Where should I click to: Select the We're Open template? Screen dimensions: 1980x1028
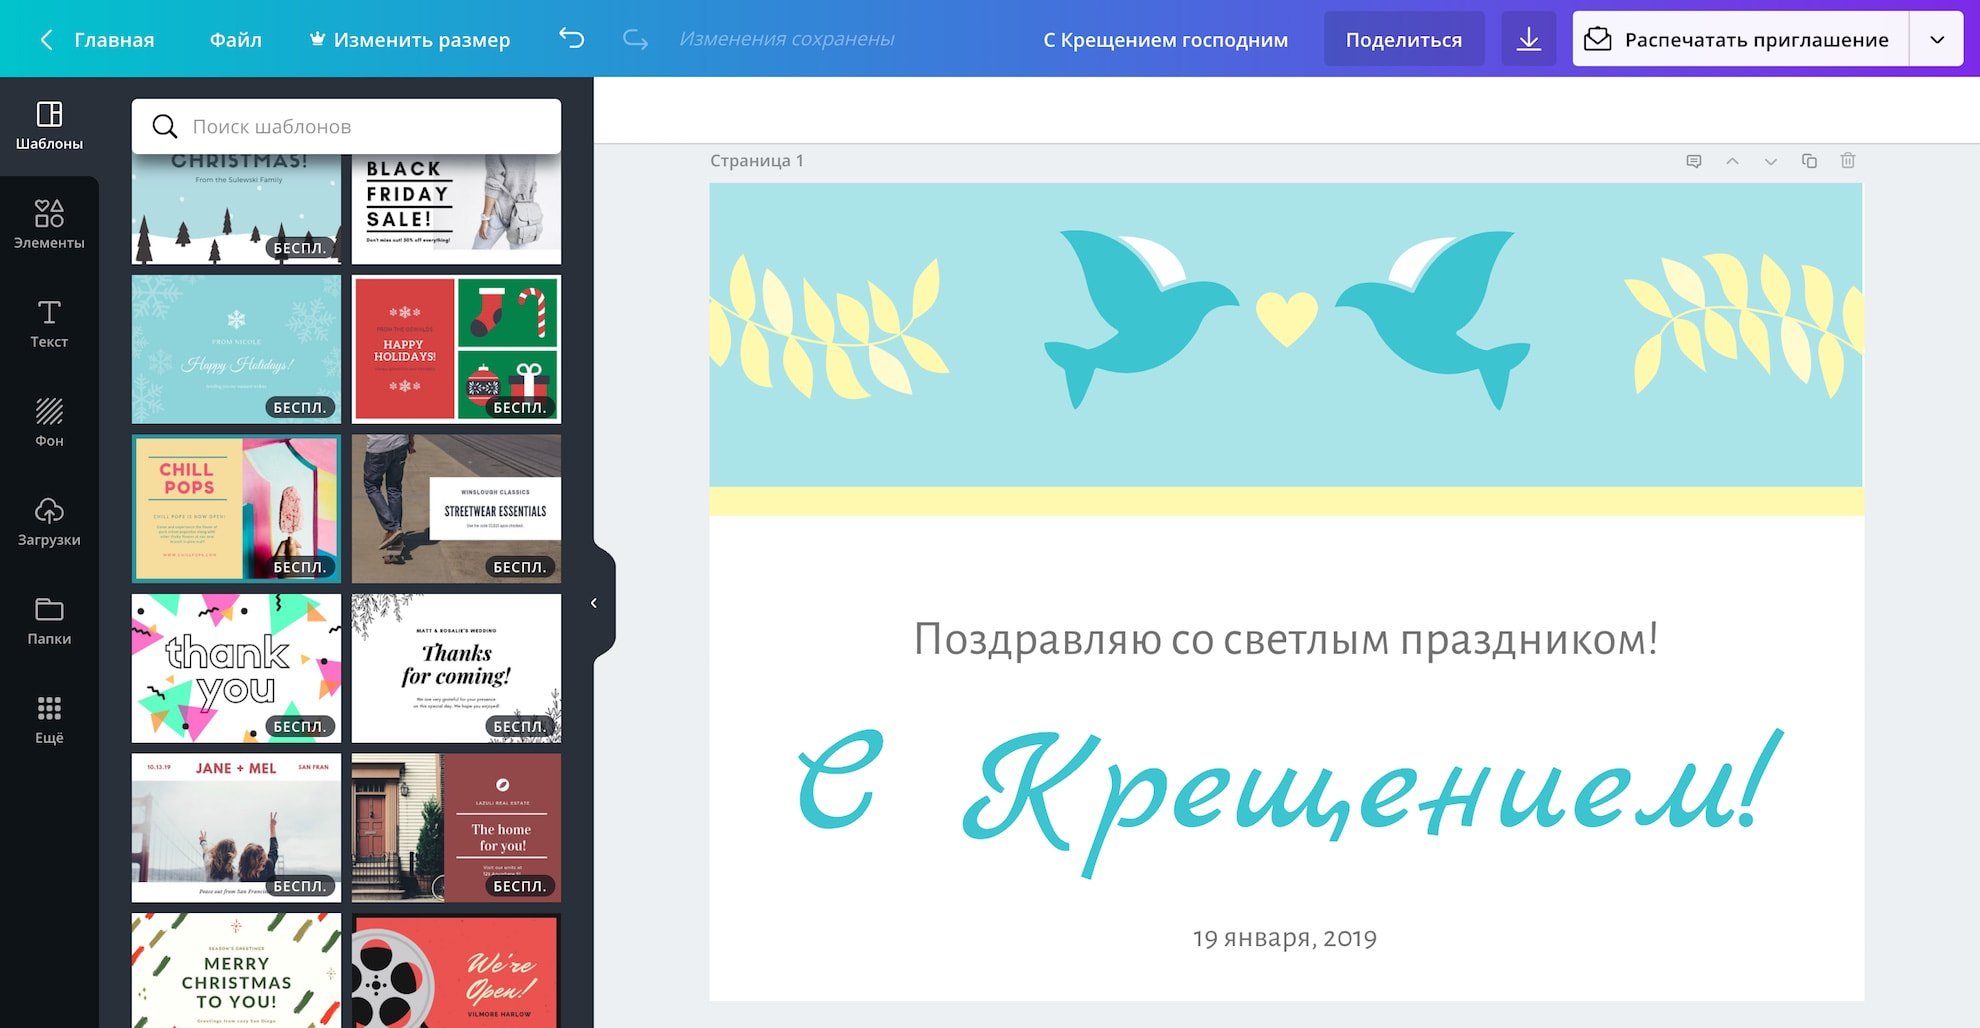point(456,970)
